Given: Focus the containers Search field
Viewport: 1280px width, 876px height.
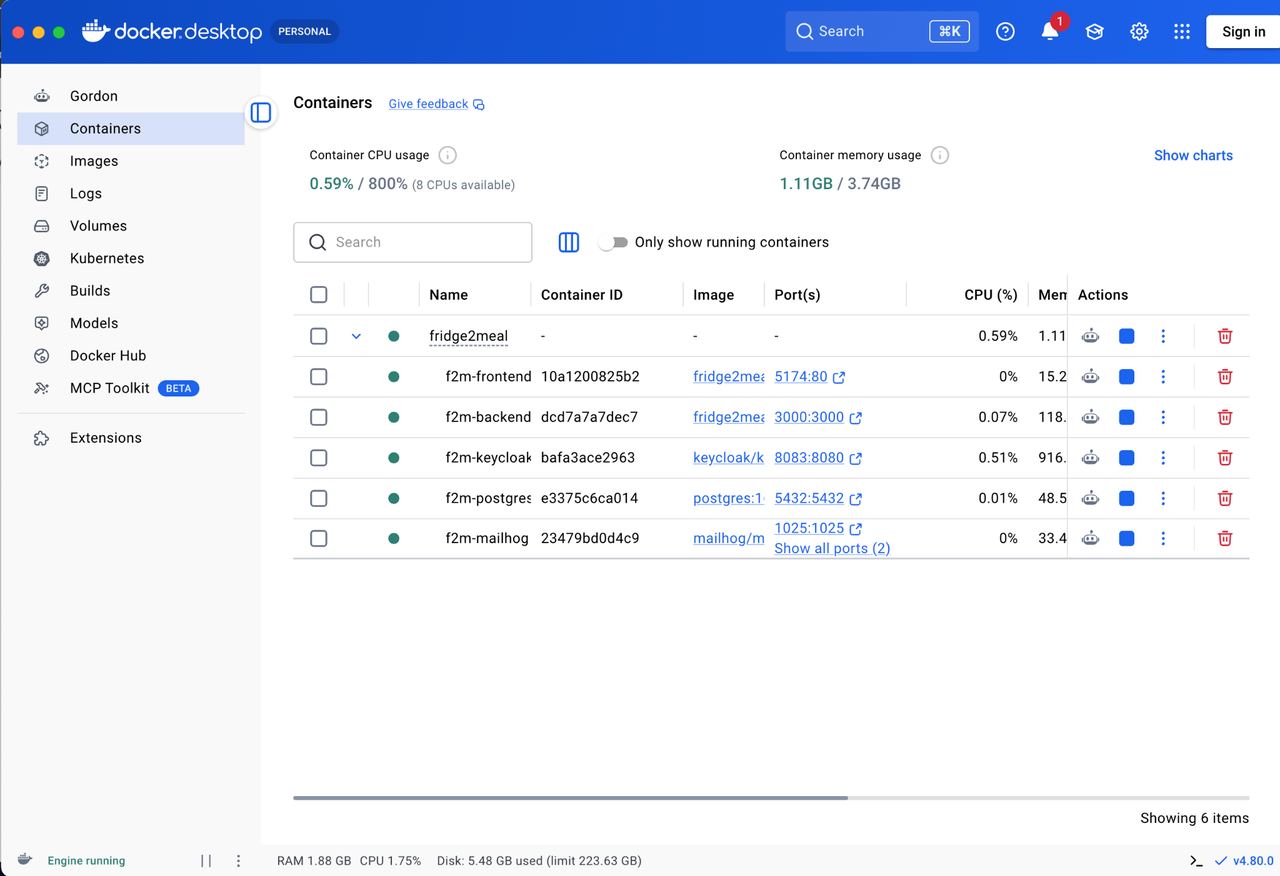Looking at the screenshot, I should coord(412,242).
